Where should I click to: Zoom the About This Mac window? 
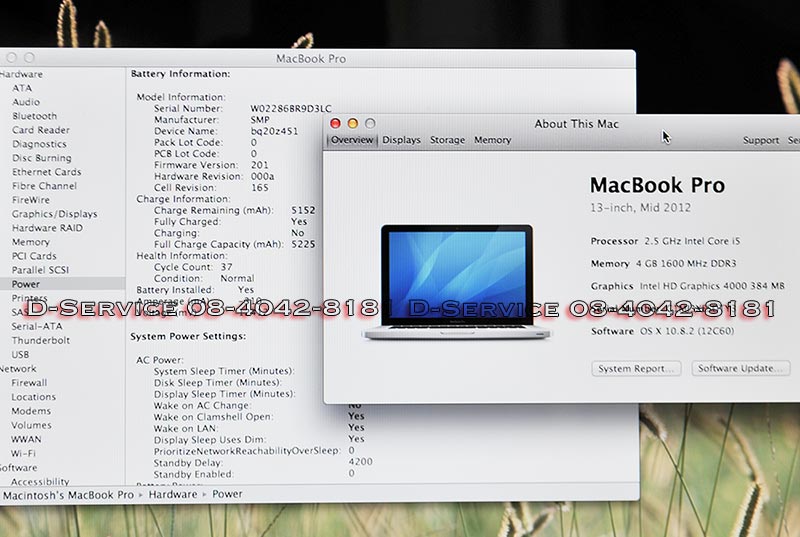[x=370, y=123]
